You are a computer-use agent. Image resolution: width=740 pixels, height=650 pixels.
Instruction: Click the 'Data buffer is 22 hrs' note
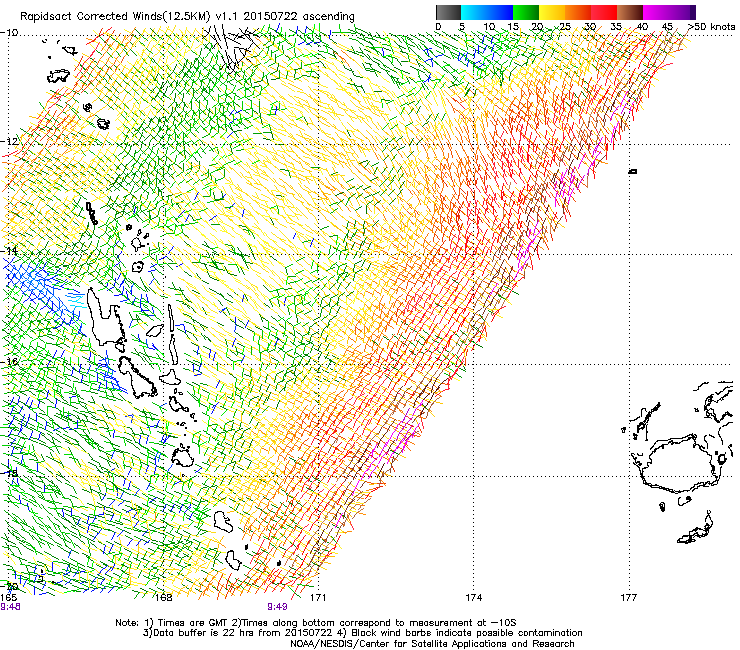(362, 633)
